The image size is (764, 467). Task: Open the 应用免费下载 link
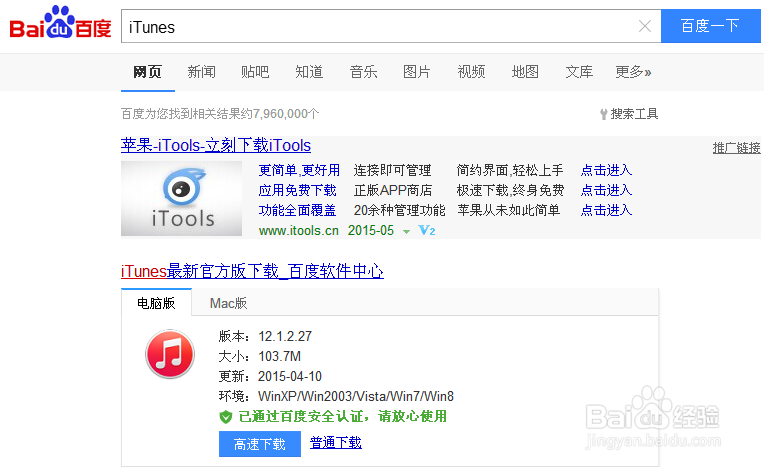tap(297, 190)
